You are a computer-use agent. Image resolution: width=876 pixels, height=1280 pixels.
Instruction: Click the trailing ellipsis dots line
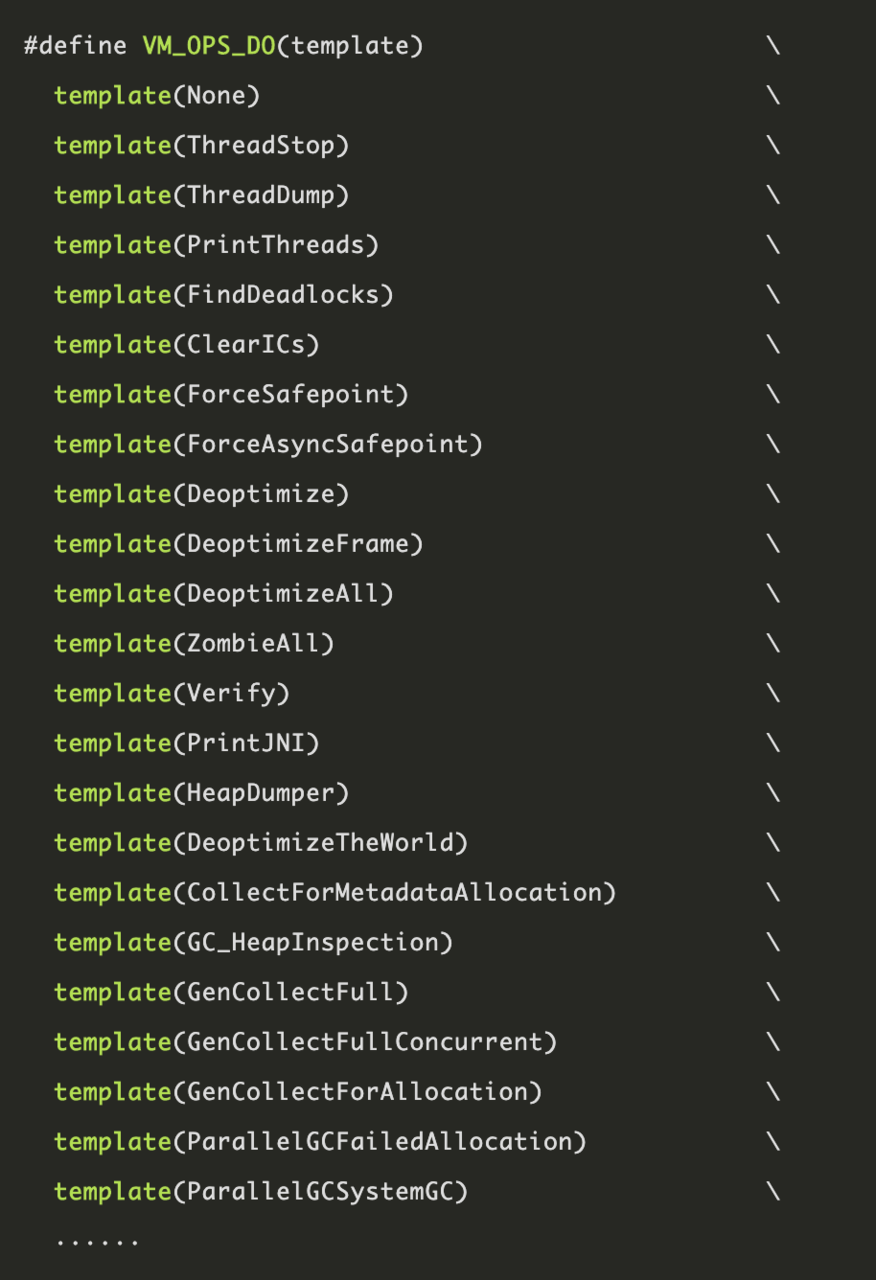click(x=97, y=1242)
